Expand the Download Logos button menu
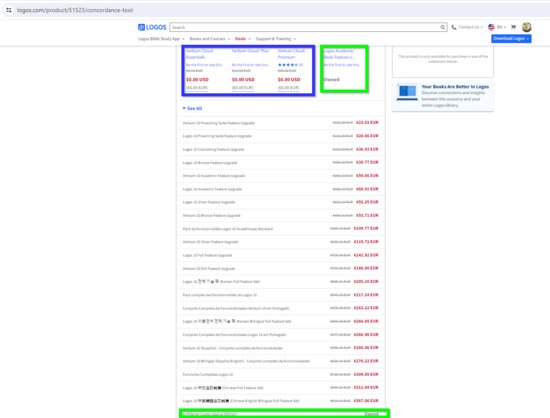 [x=511, y=39]
